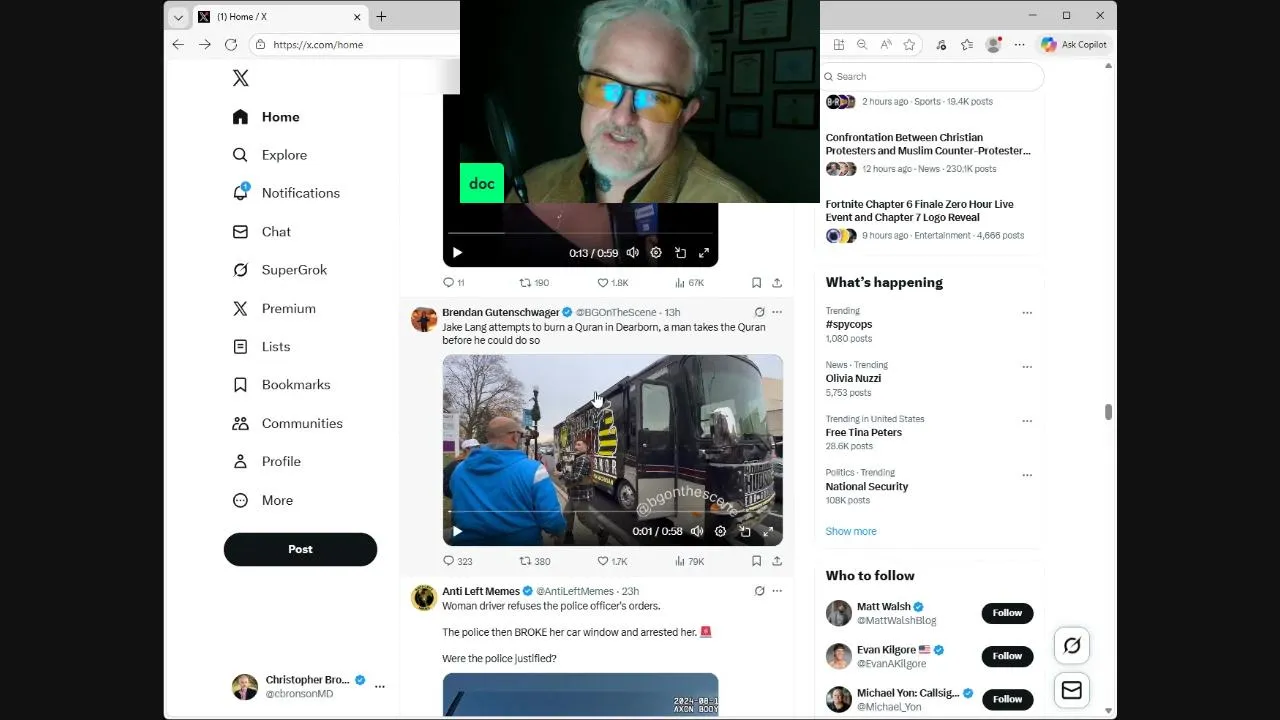The width and height of the screenshot is (1280, 720).
Task: Open floating Grok button
Action: [x=1072, y=646]
